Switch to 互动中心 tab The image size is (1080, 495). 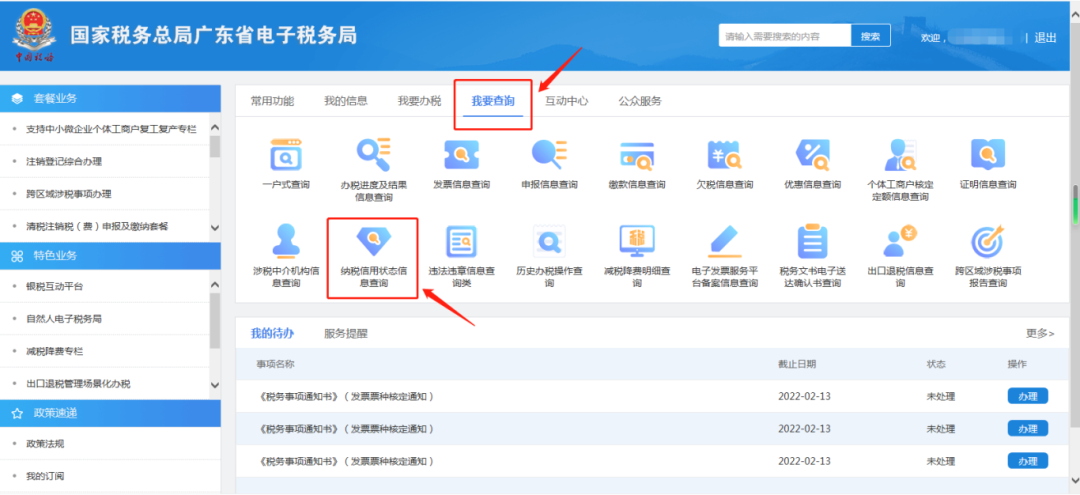566,101
